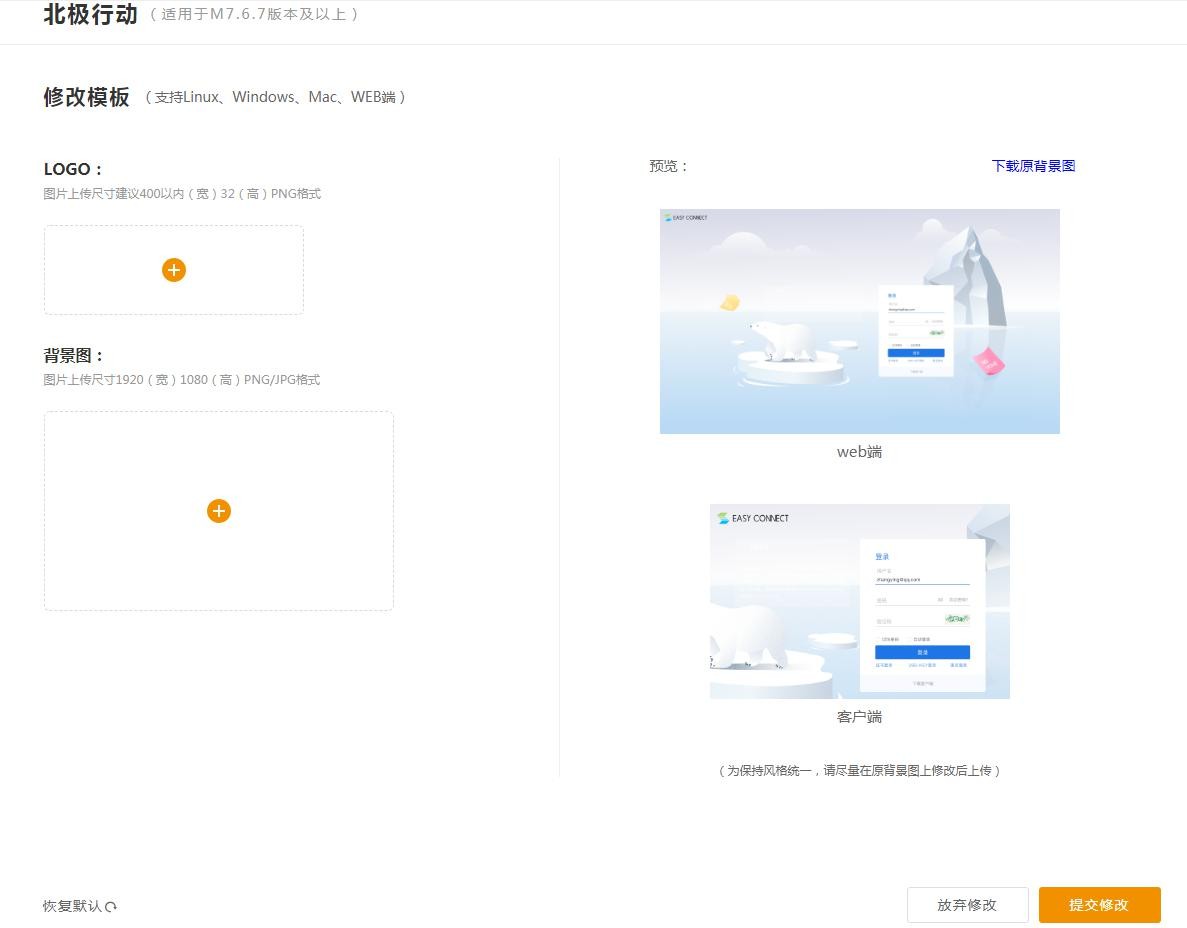Click the password field in 客户端 preview
The height and width of the screenshot is (928, 1187).
click(x=905, y=600)
